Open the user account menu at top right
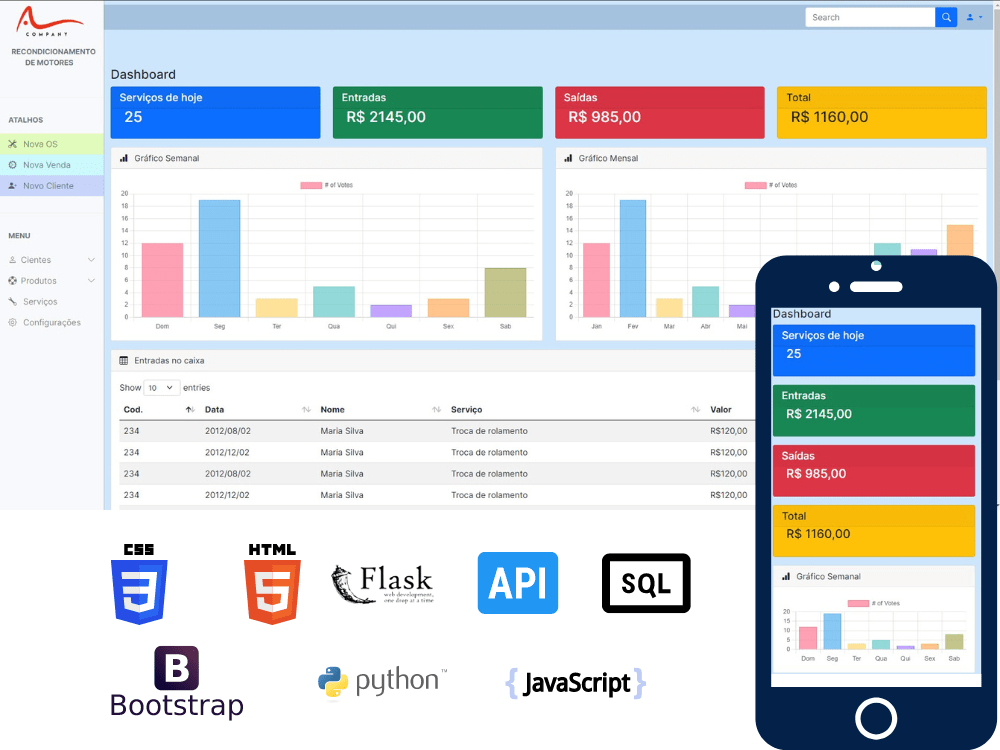 tap(972, 17)
